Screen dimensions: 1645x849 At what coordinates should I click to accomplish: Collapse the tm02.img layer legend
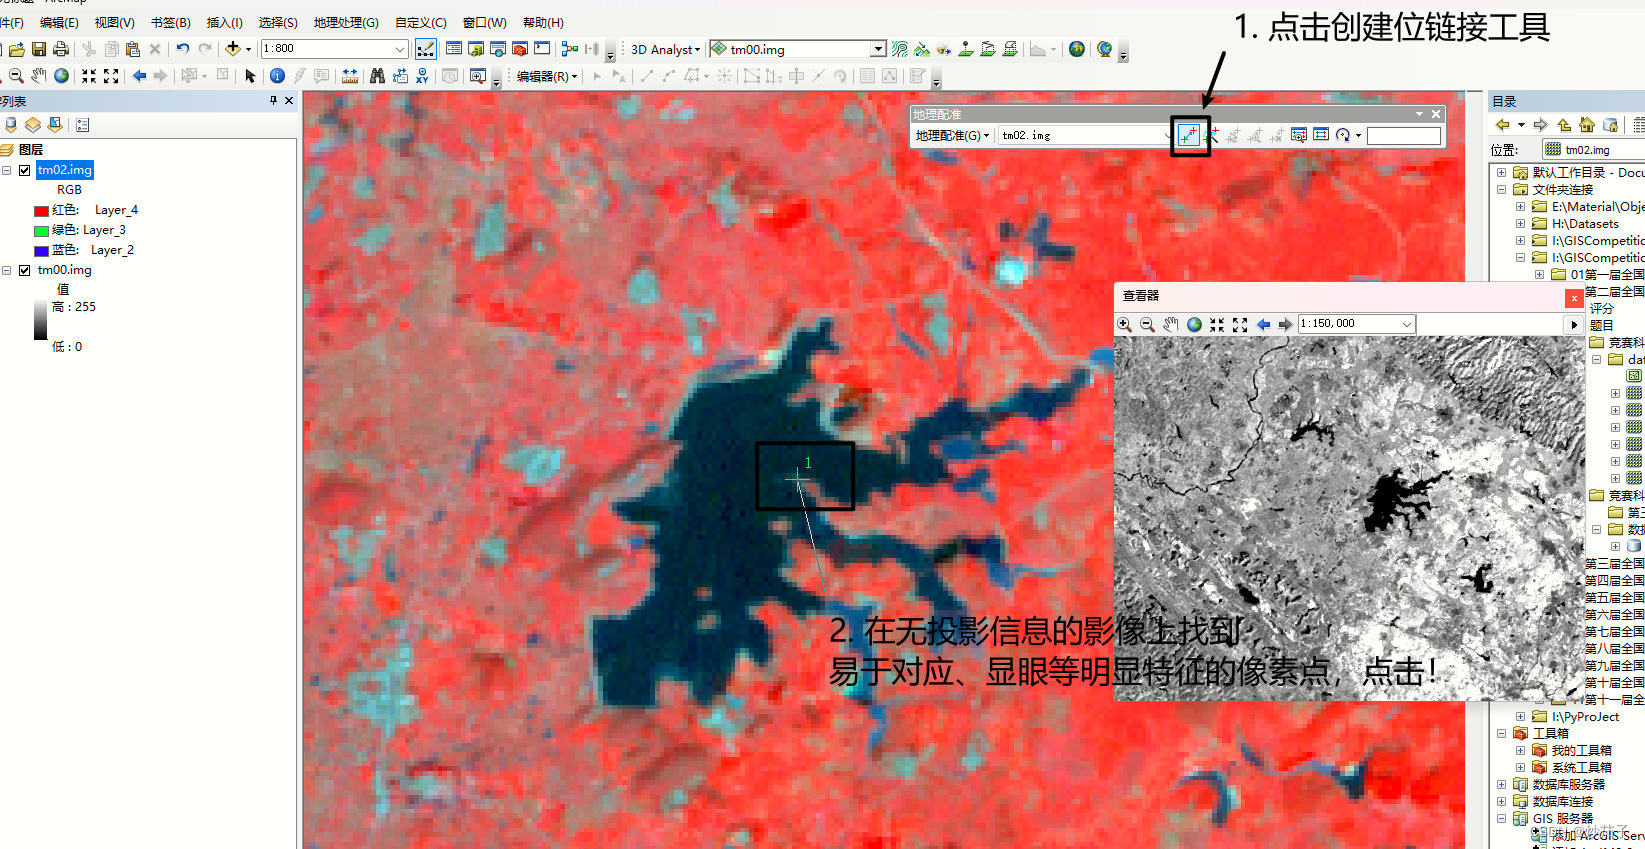pos(7,170)
